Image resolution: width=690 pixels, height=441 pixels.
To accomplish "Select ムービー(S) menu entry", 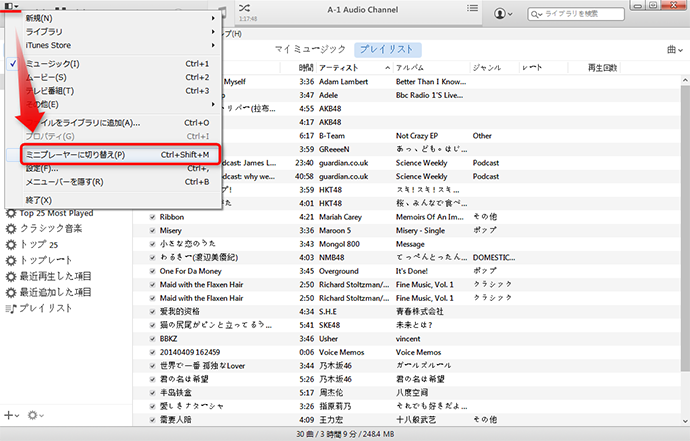I will coord(114,77).
